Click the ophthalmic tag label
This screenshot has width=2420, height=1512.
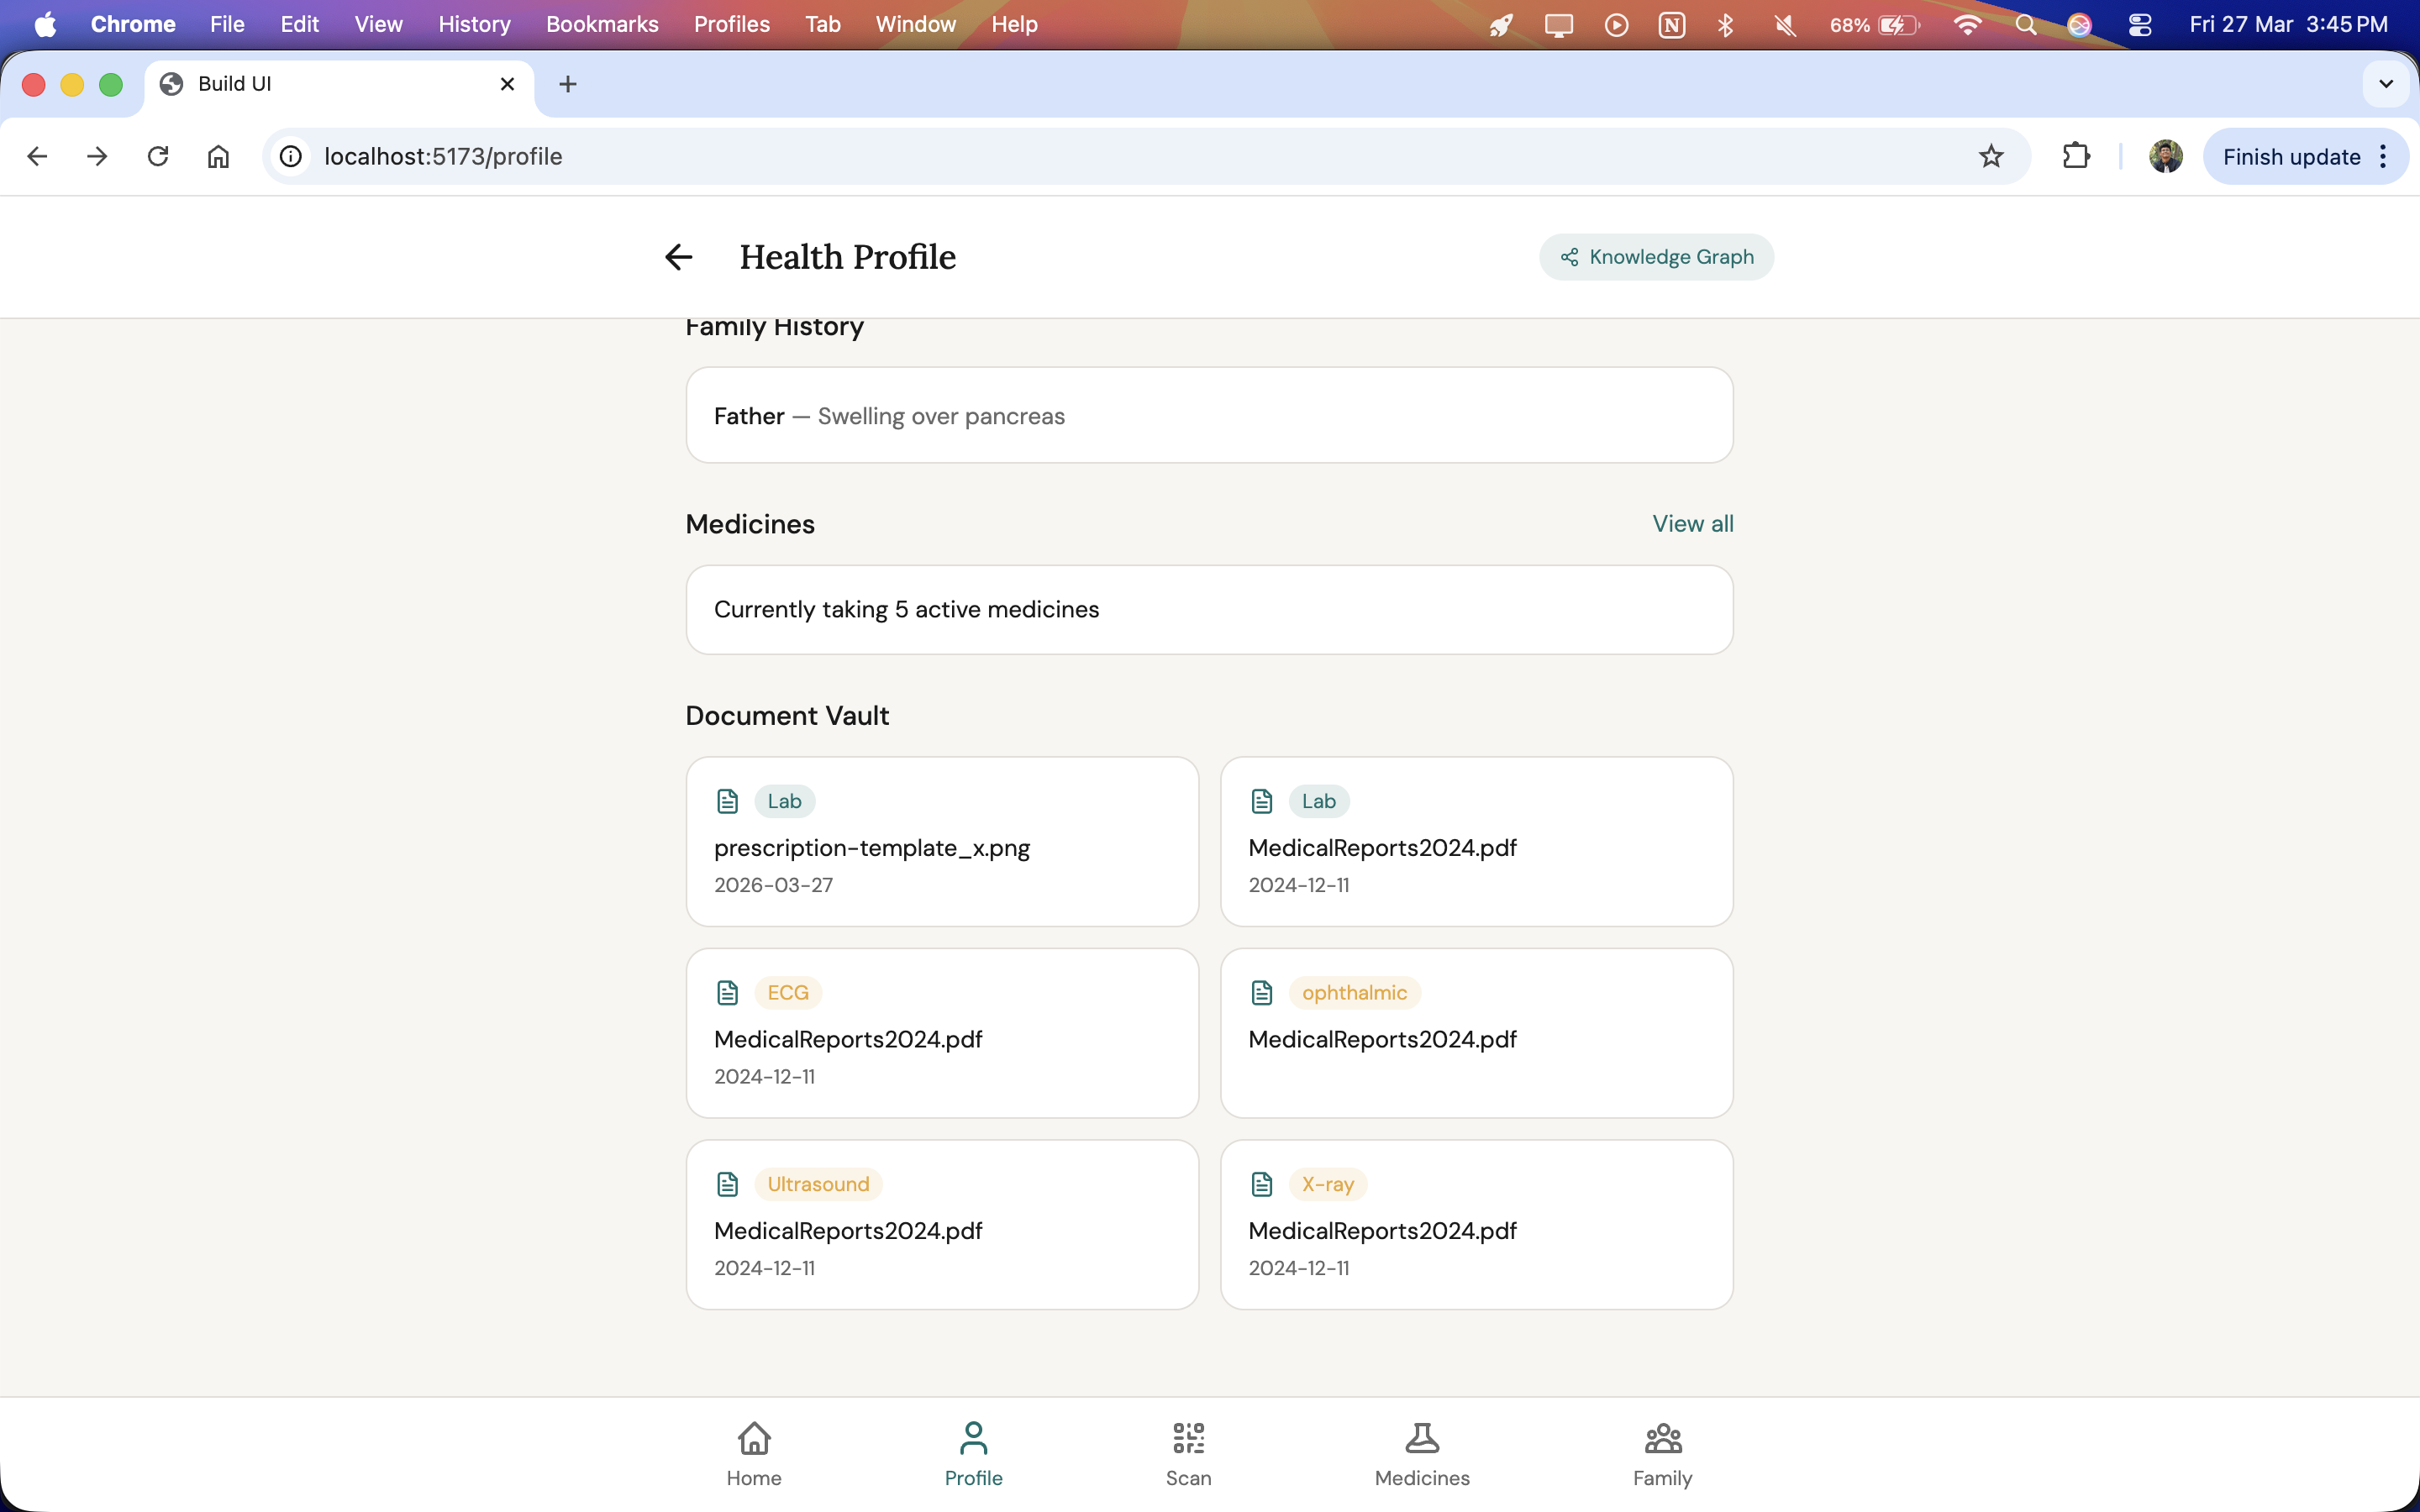[x=1354, y=993]
